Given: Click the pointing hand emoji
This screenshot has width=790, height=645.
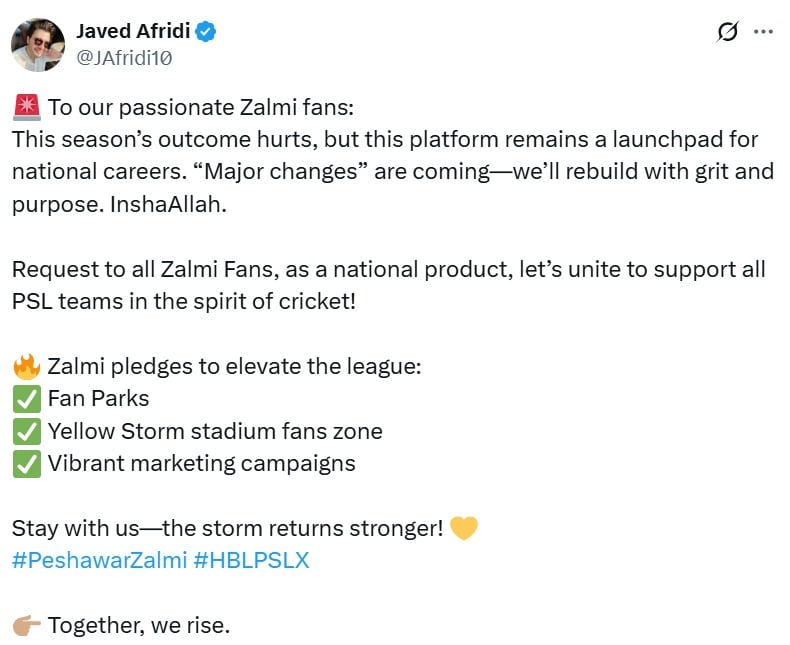Looking at the screenshot, I should tap(27, 625).
